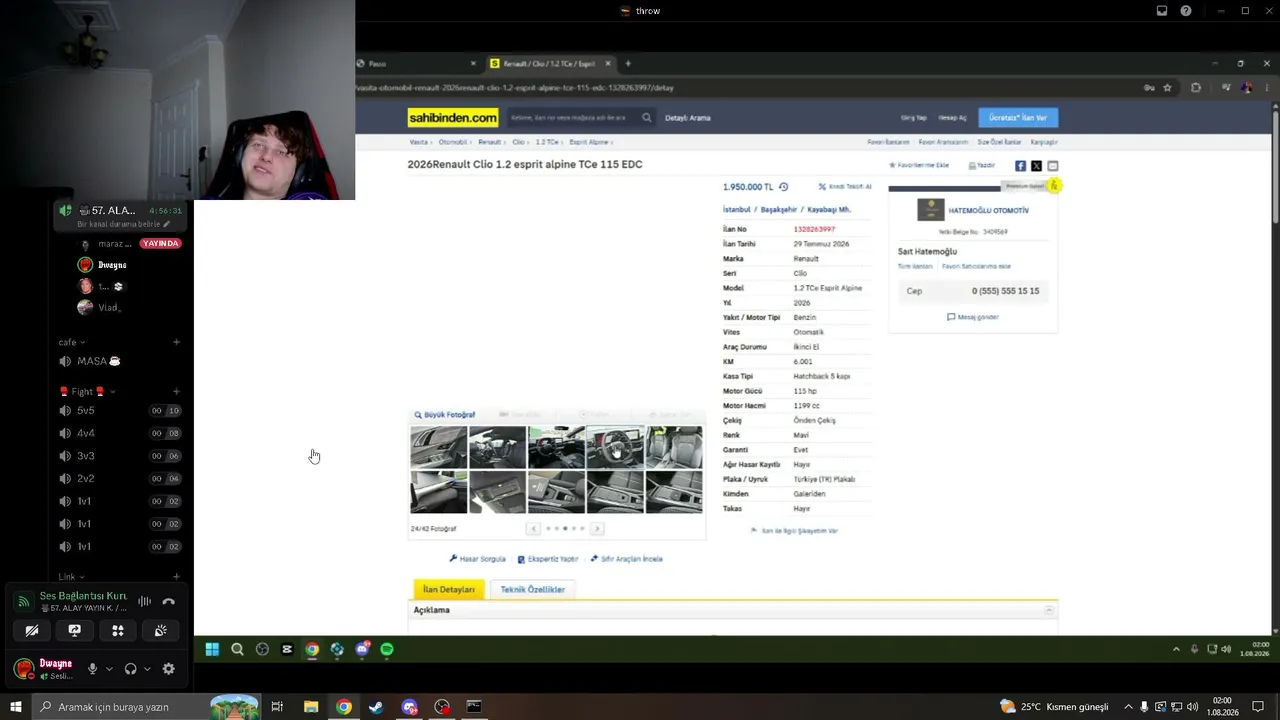Screen dimensions: 1280x720
Task: Open Discord user settings gear
Action: (x=168, y=669)
